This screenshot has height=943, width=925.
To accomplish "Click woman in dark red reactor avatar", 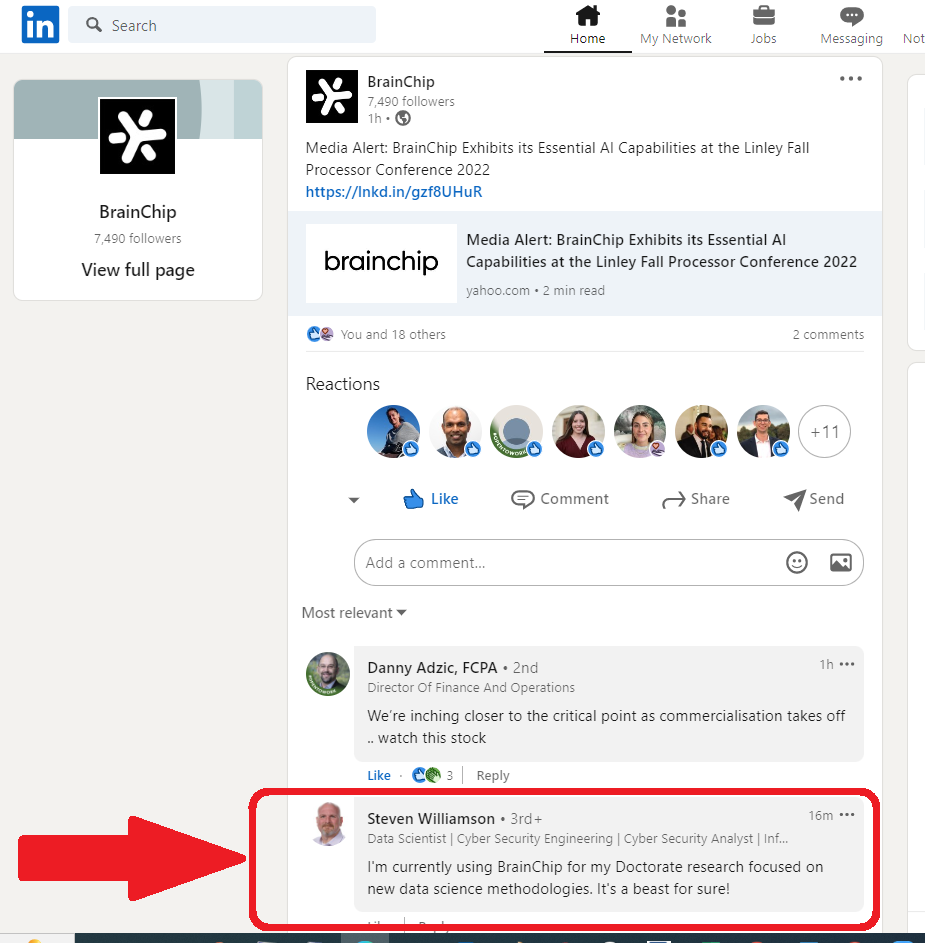I will point(579,431).
